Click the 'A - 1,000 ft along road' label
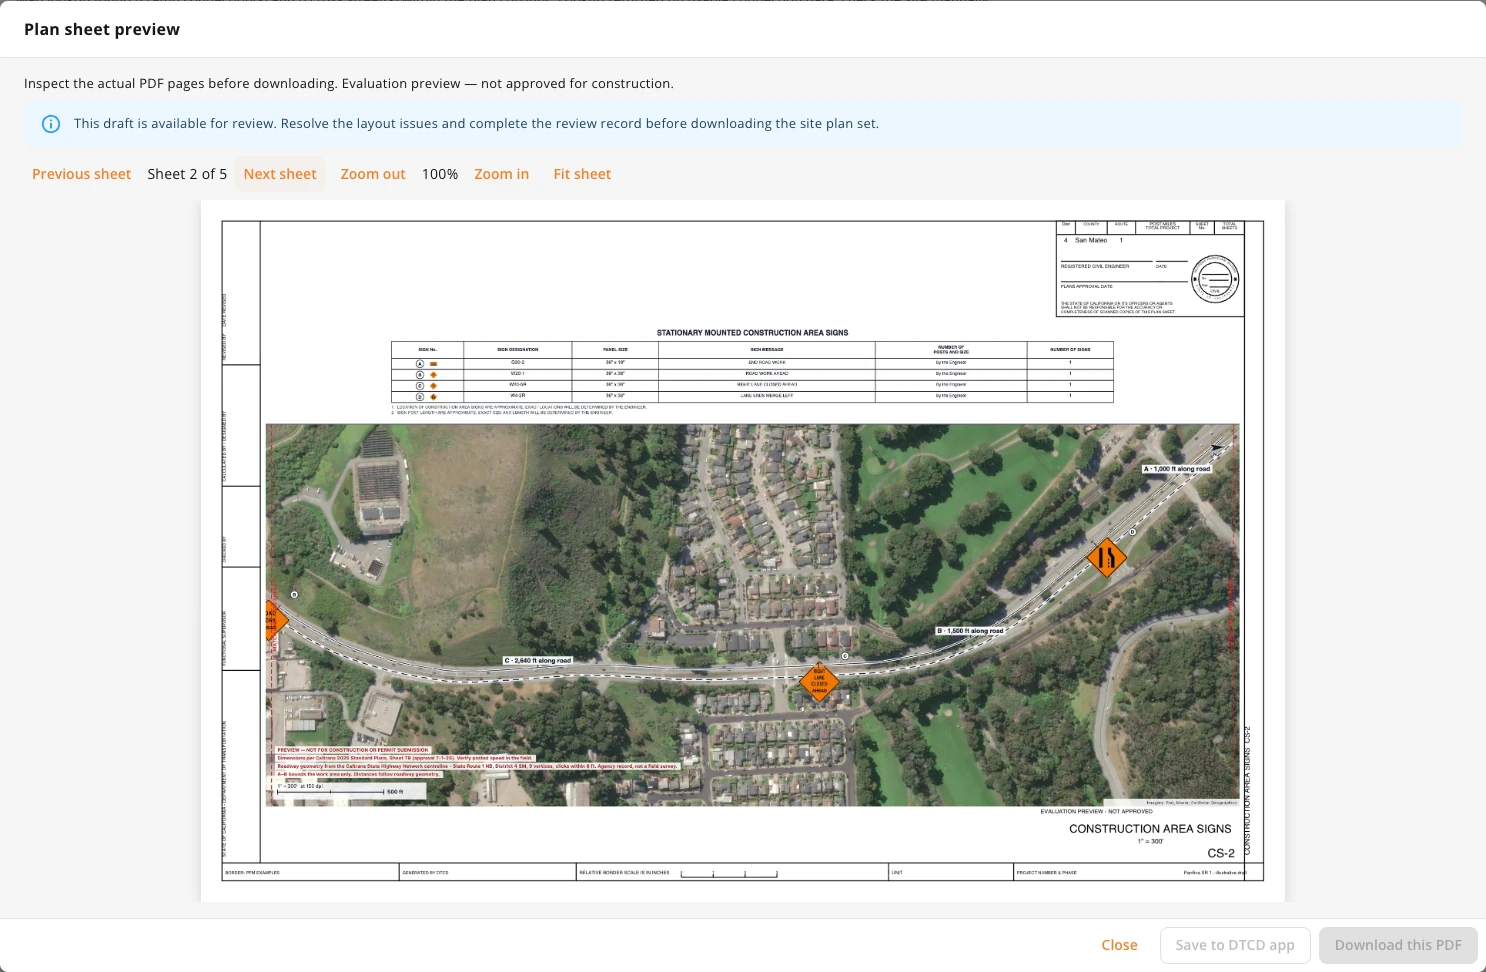Viewport: 1486px width, 972px height. (1177, 469)
